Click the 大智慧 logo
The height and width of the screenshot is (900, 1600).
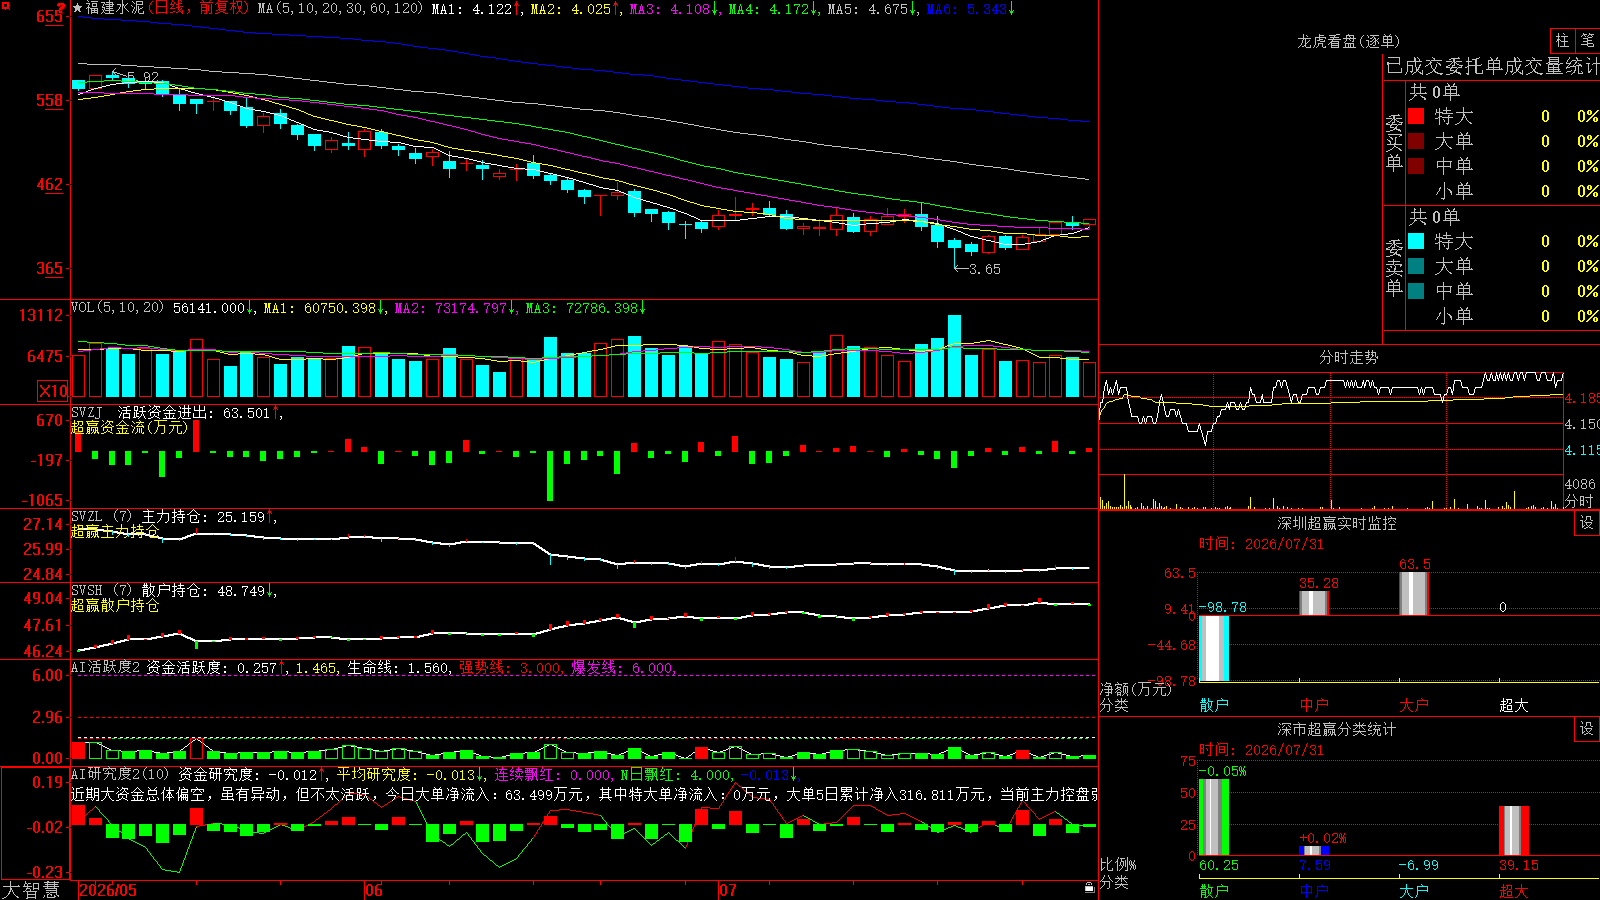[x=31, y=890]
